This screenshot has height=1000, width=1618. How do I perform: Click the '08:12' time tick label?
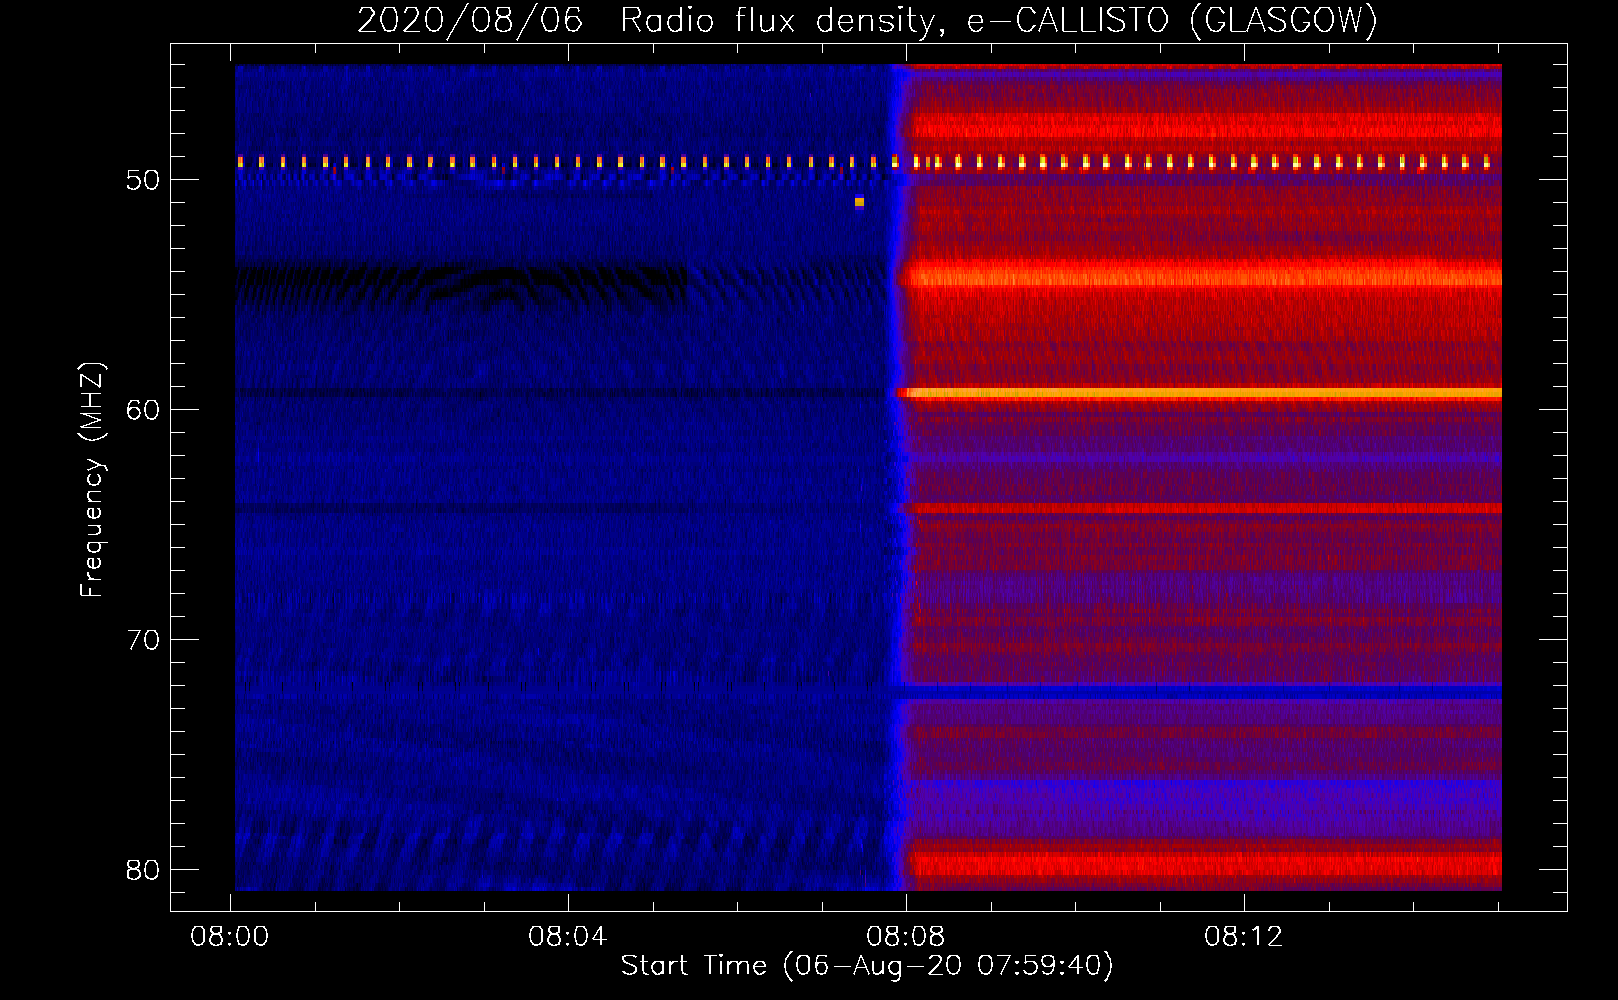coord(1243,937)
